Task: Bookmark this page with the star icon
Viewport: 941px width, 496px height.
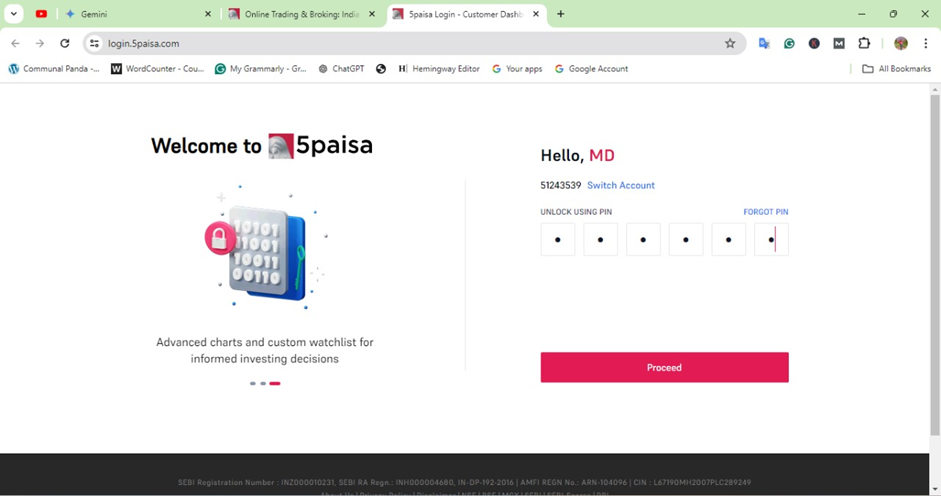Action: (x=730, y=43)
